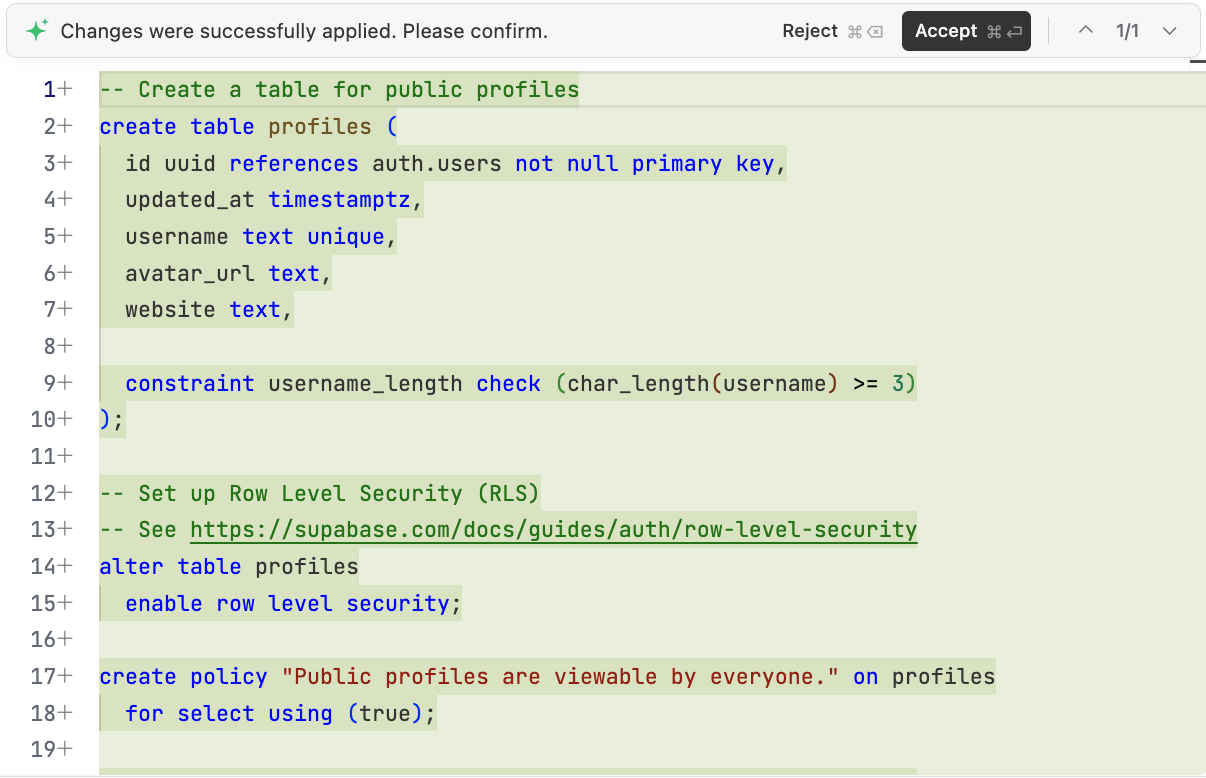Jump to next change with down chevron
The width and height of the screenshot is (1206, 778).
point(1169,31)
